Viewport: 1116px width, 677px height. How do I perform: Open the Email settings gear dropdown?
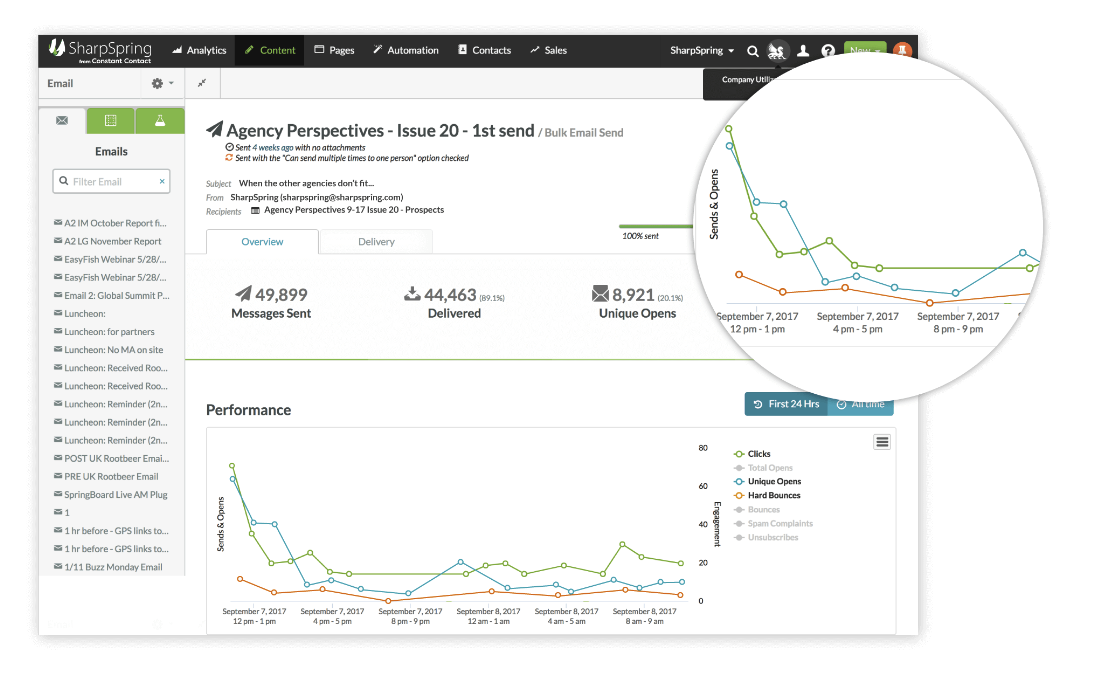pyautogui.click(x=162, y=84)
